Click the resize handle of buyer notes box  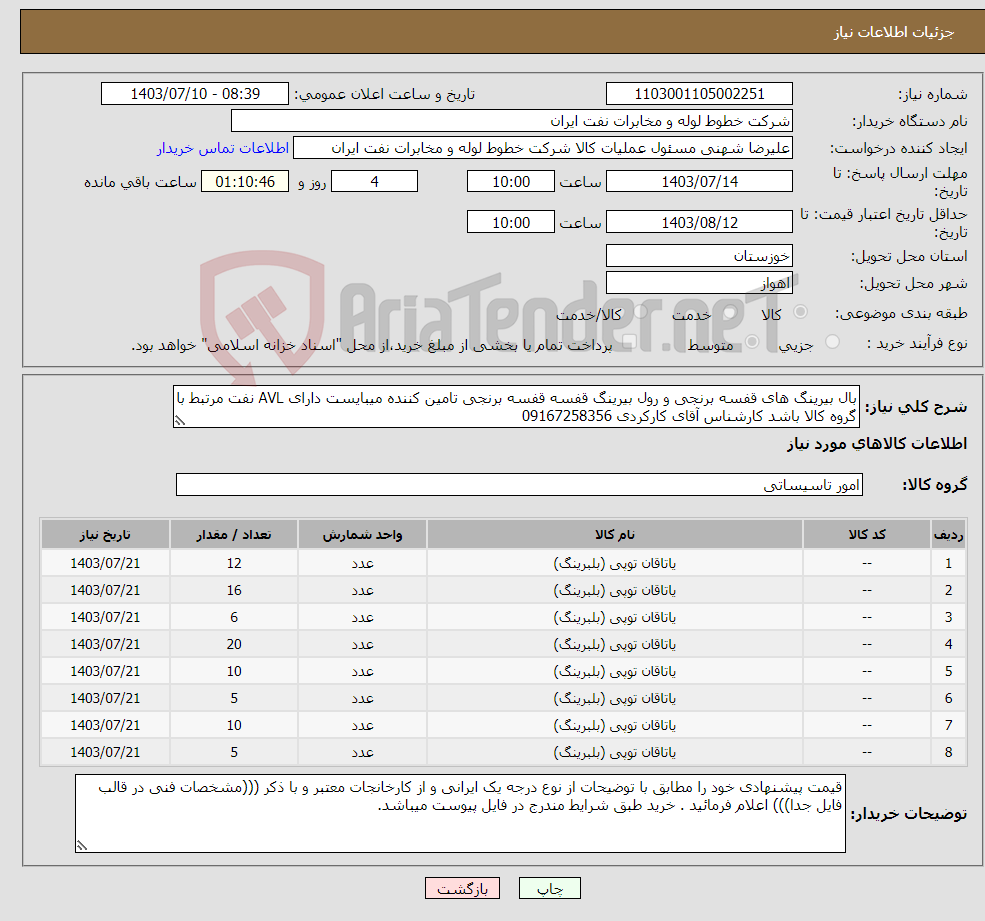(x=82, y=846)
